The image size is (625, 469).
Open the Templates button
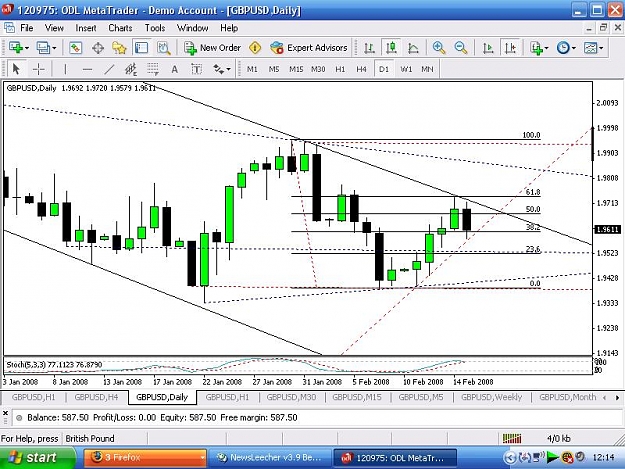[590, 48]
